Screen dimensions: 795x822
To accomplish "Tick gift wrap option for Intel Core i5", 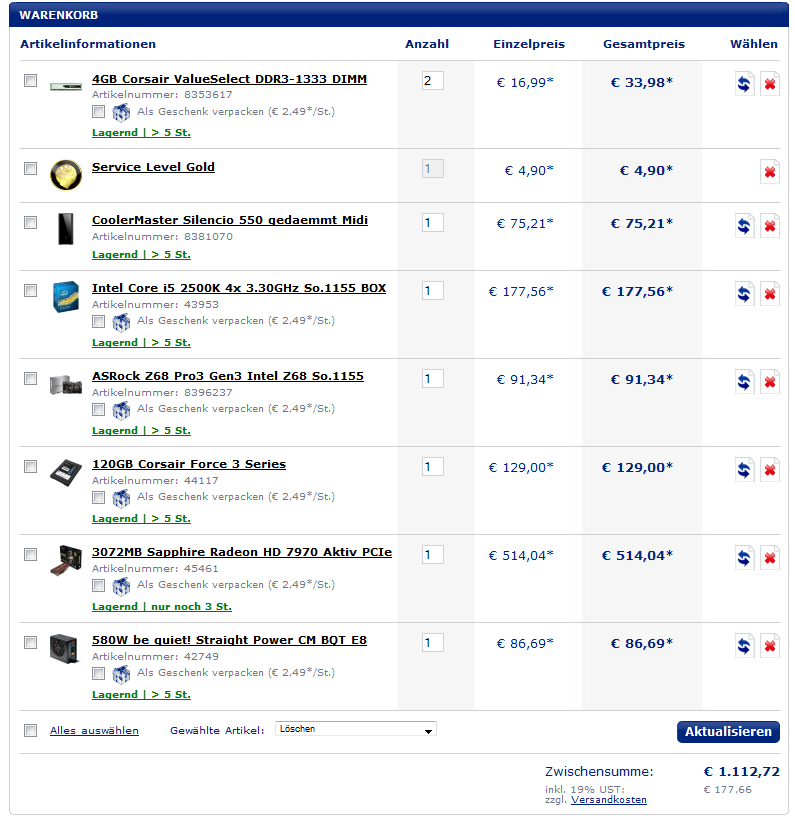I will coord(98,321).
